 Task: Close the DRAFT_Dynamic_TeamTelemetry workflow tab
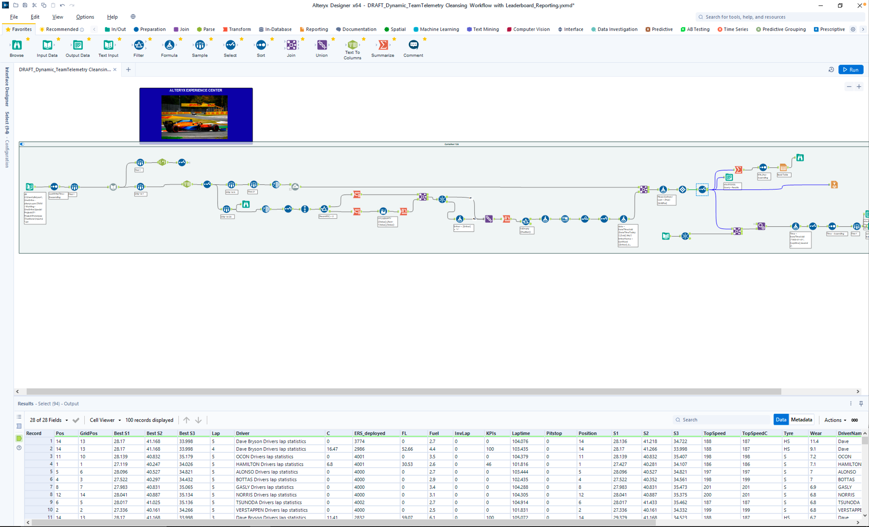pyautogui.click(x=115, y=70)
